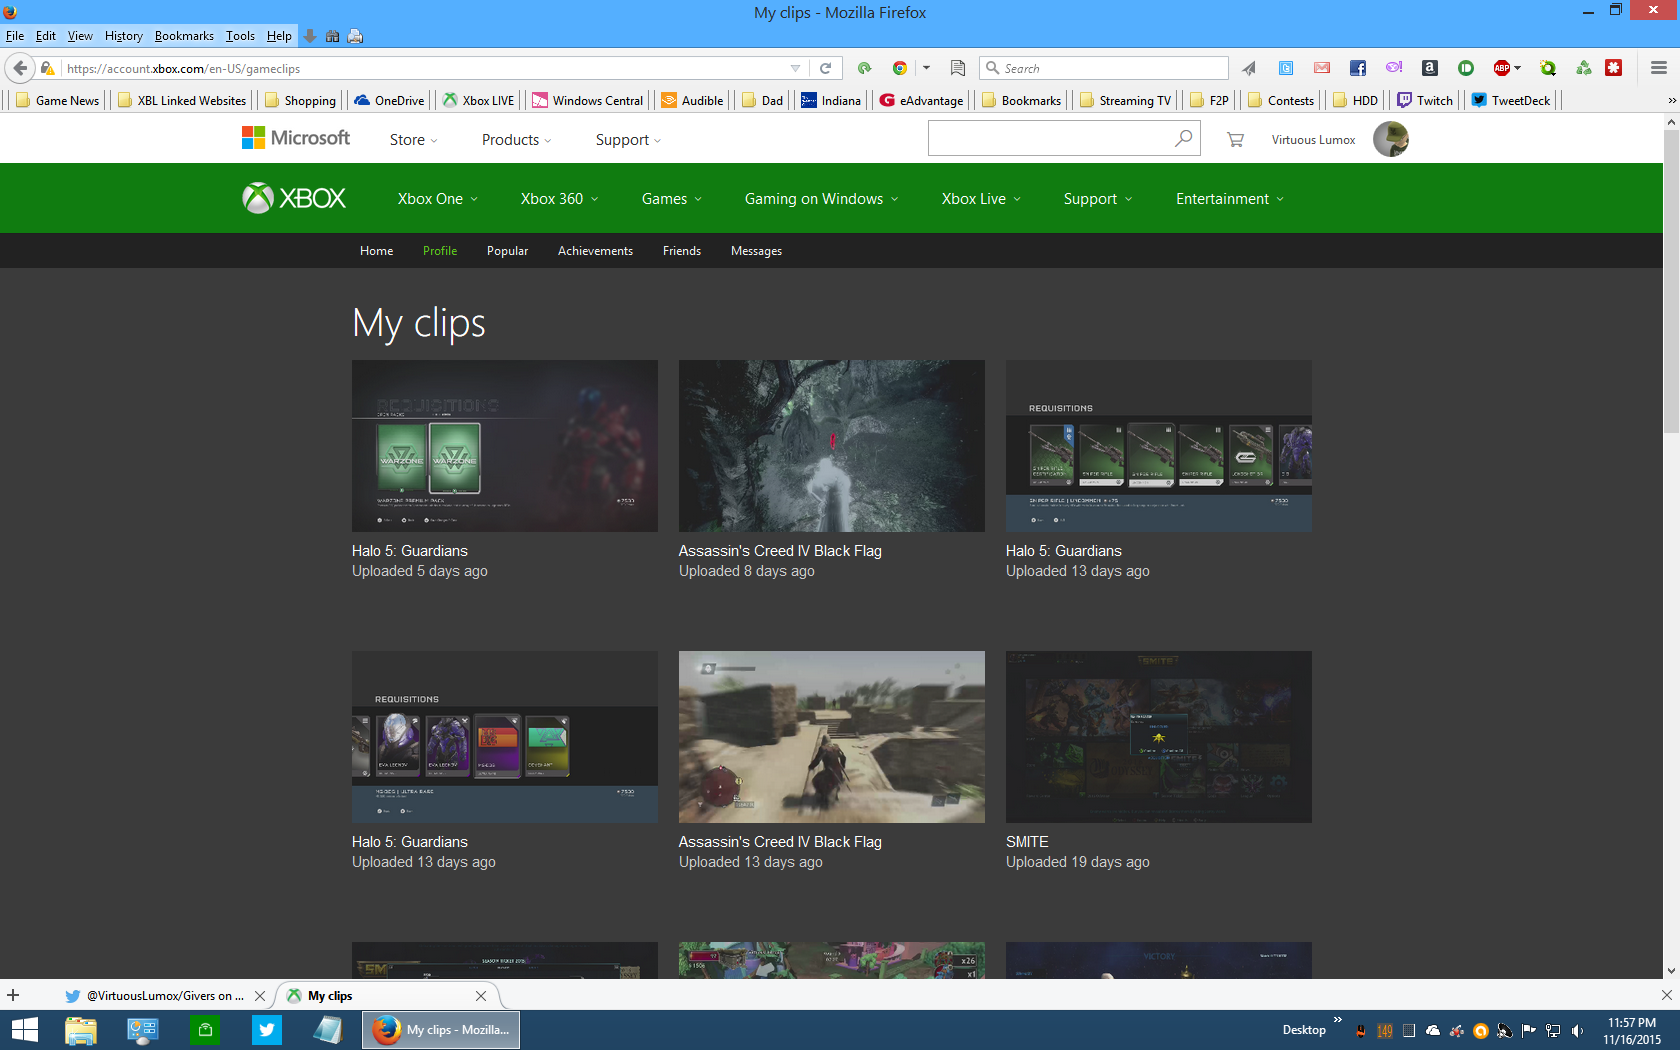Switch to the Friends tab
Viewport: 1680px width, 1050px height.
click(682, 251)
